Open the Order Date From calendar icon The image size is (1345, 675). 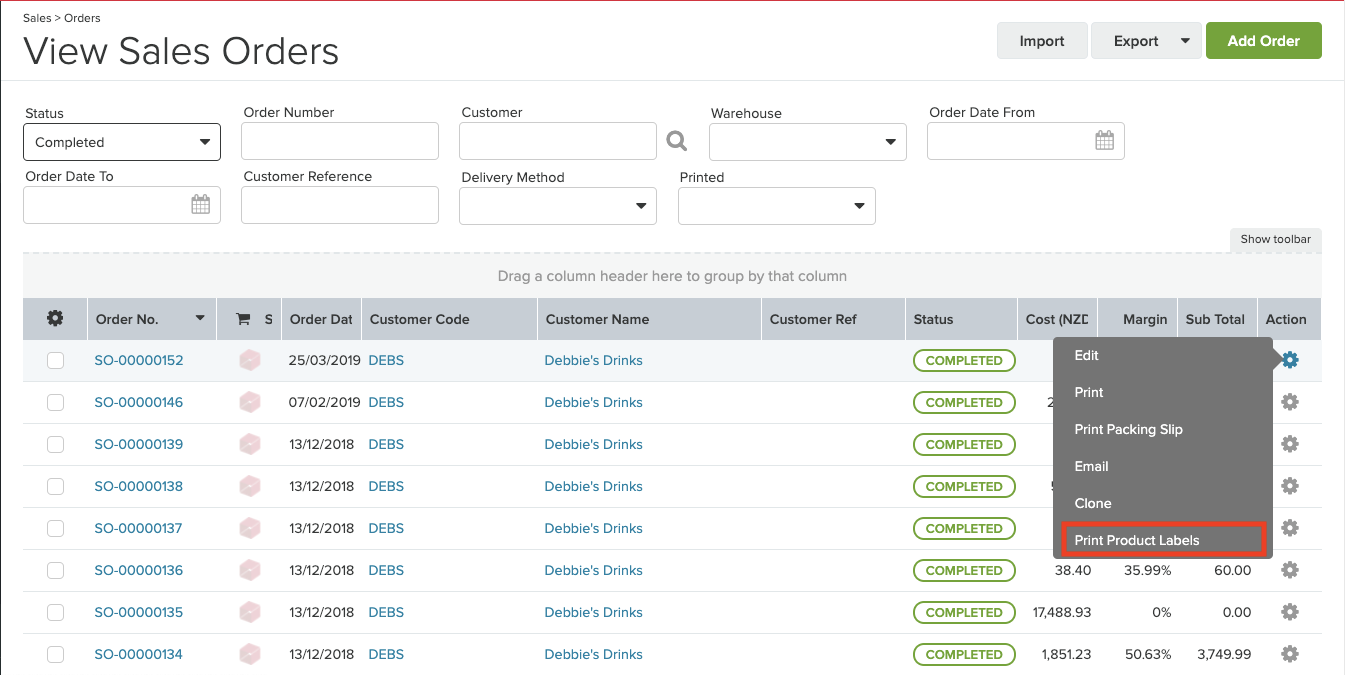pyautogui.click(x=1104, y=141)
